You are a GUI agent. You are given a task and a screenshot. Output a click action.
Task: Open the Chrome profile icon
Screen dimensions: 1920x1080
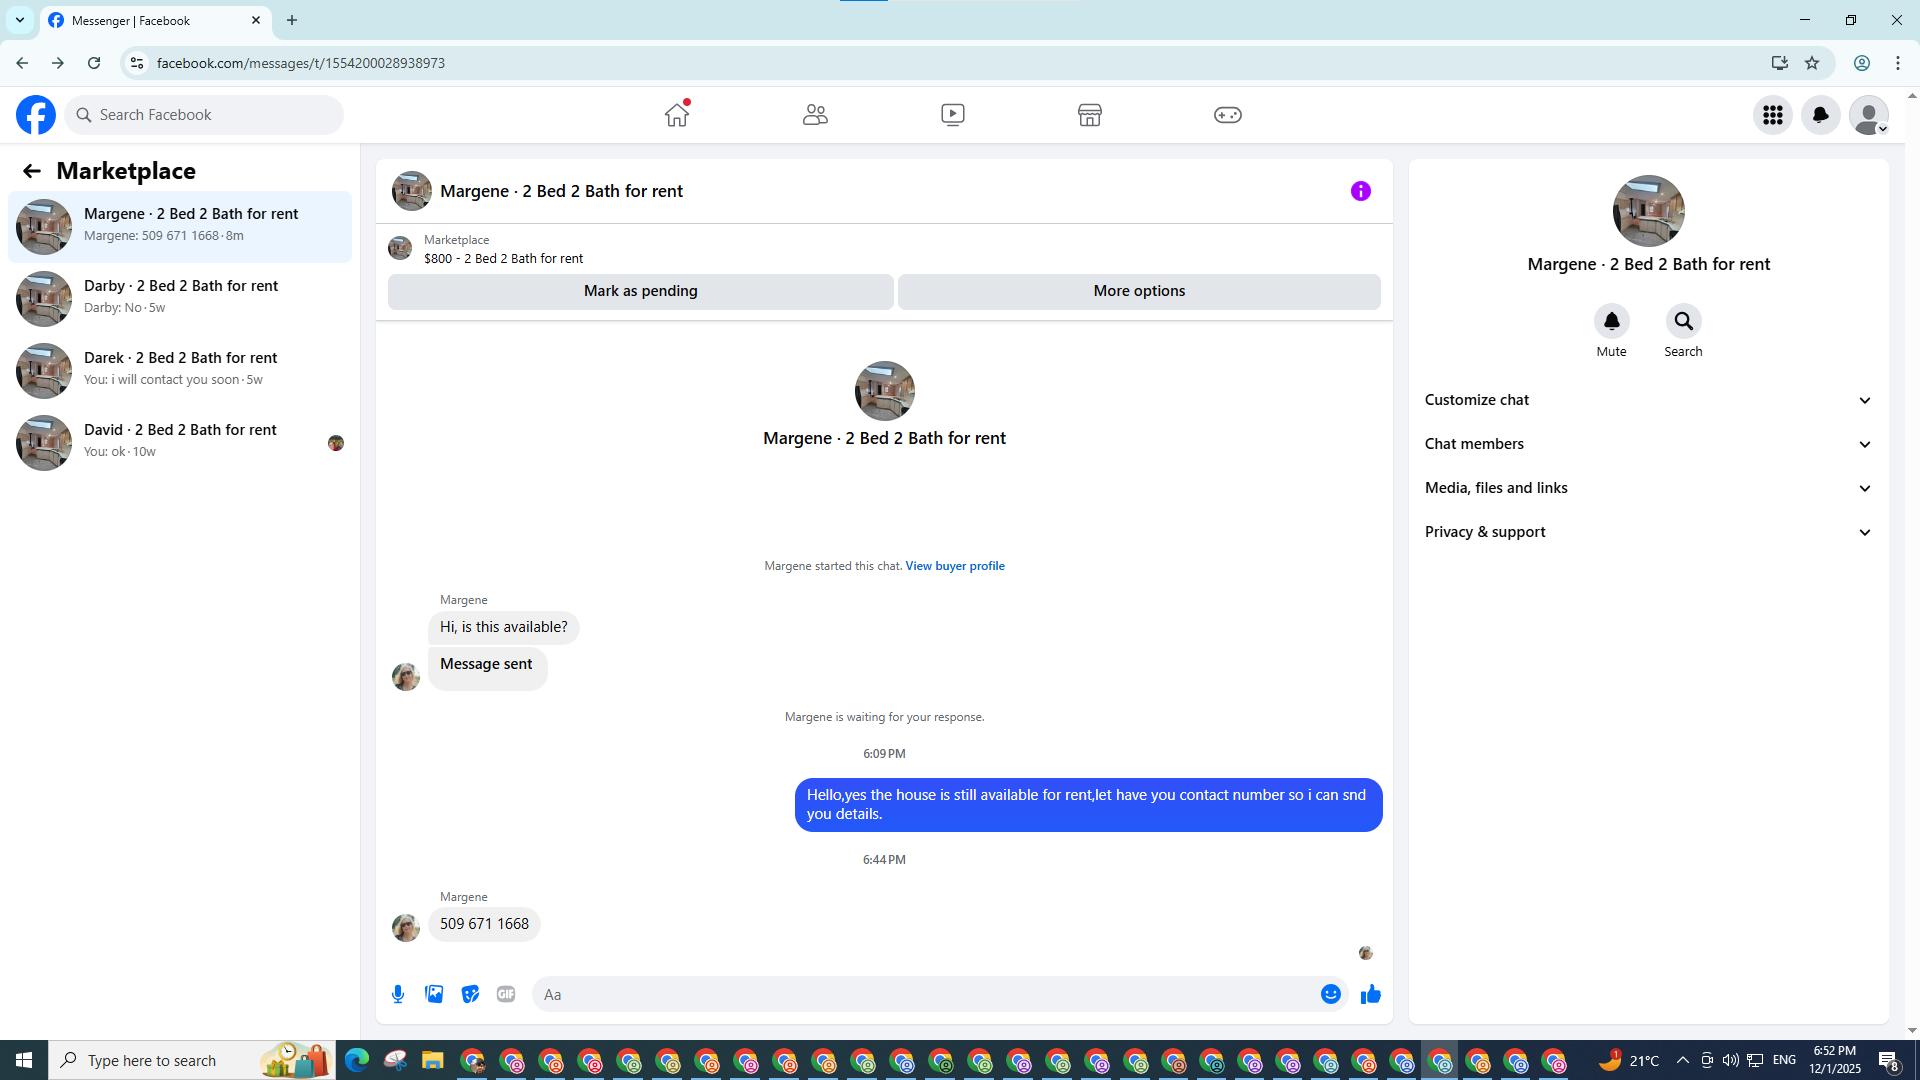click(1862, 63)
